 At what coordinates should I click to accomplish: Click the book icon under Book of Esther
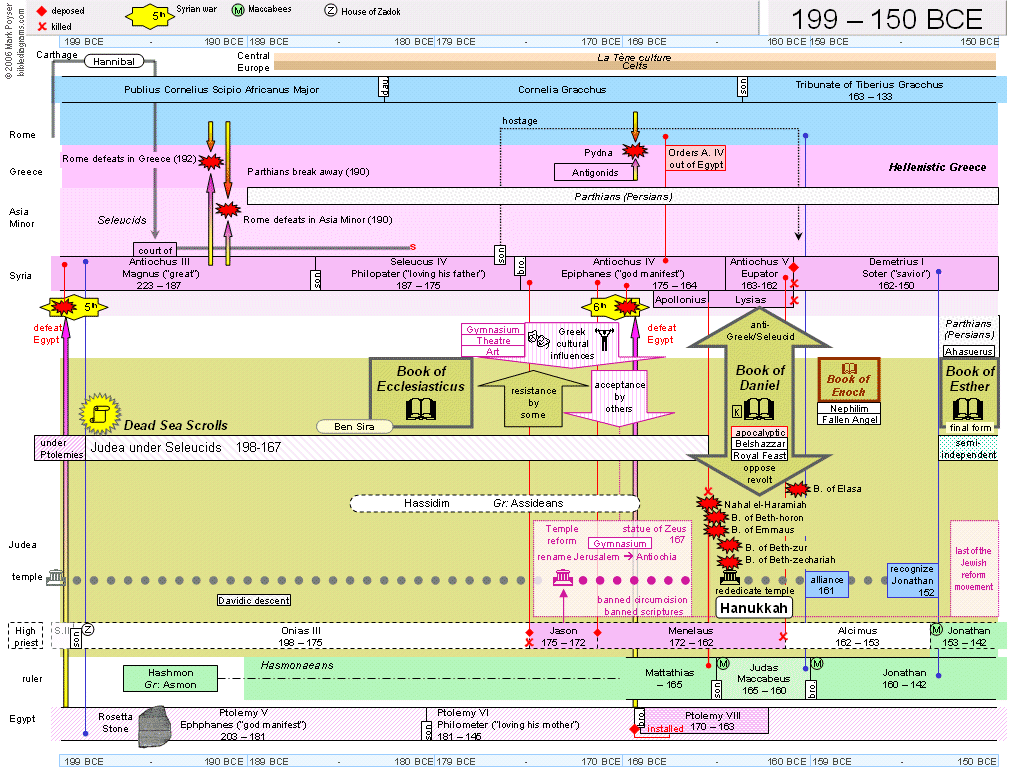pyautogui.click(x=969, y=408)
